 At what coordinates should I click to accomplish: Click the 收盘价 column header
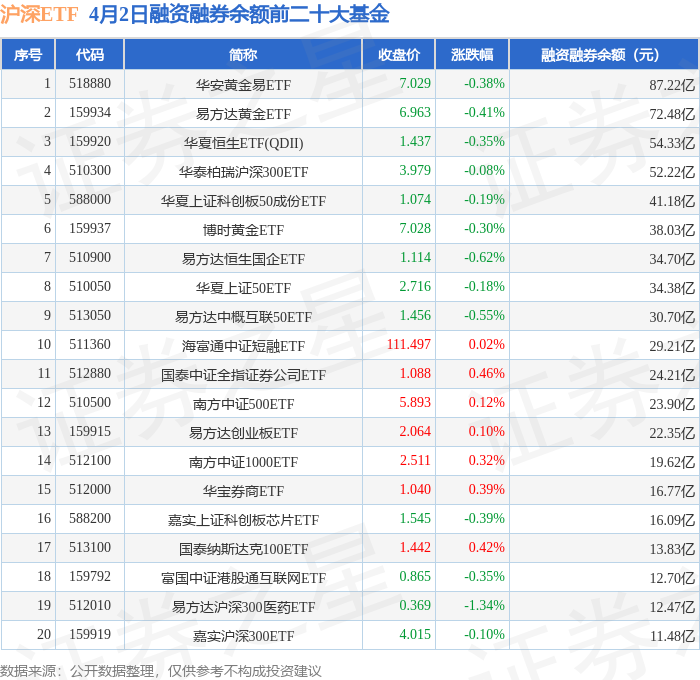pos(399,54)
